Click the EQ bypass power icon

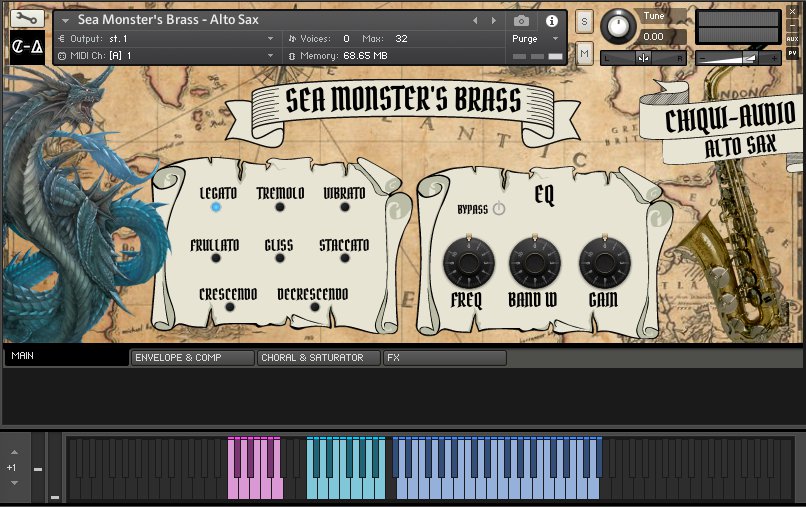[498, 209]
